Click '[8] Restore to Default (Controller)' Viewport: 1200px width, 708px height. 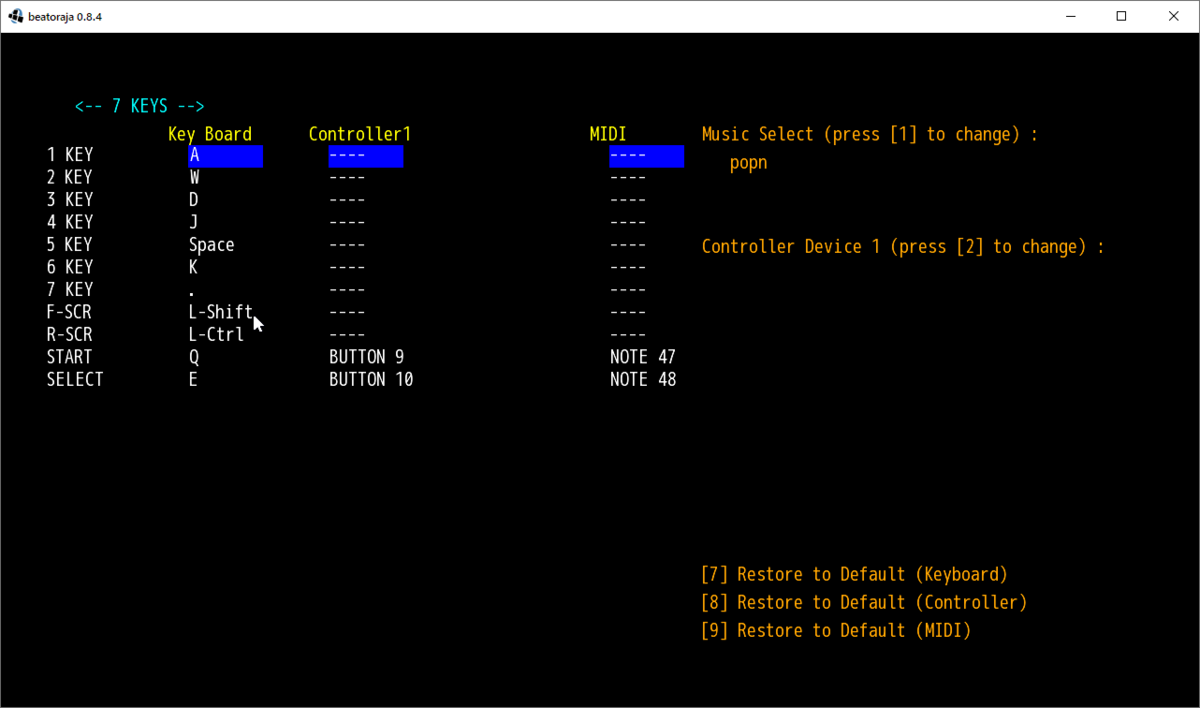(864, 602)
